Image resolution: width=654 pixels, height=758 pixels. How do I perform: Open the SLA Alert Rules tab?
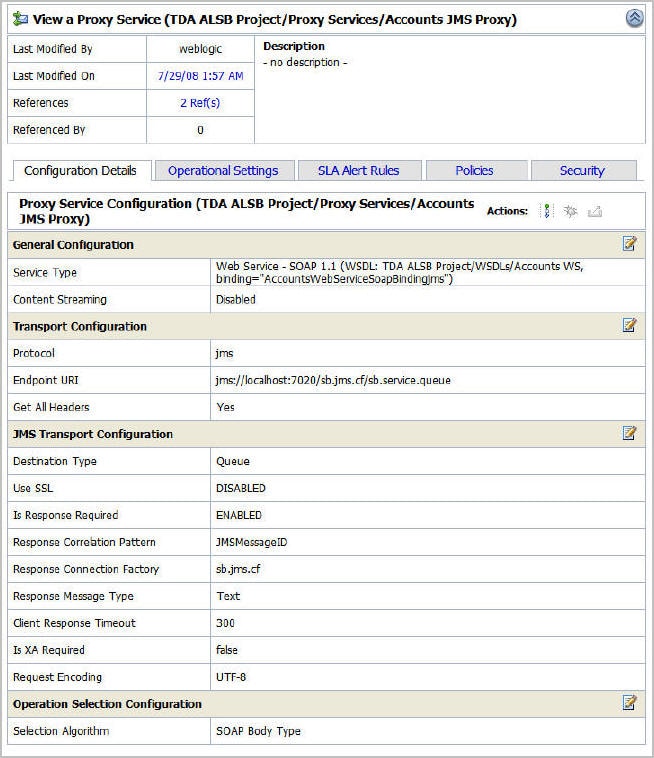359,171
